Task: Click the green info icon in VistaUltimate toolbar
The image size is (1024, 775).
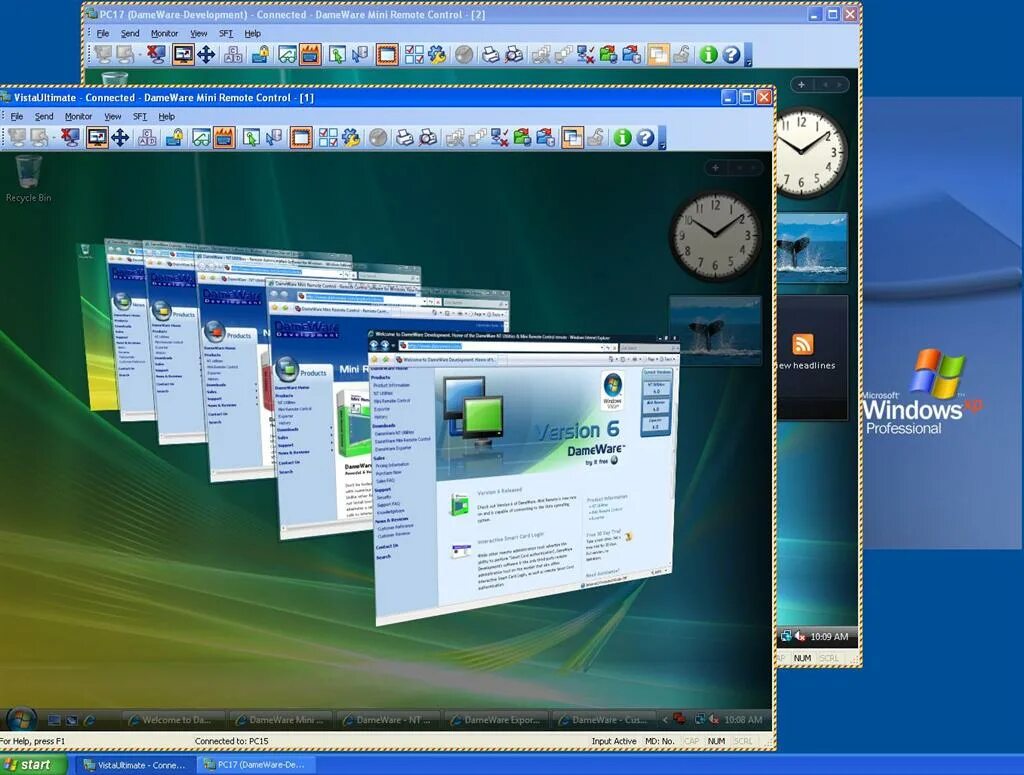Action: tap(622, 138)
